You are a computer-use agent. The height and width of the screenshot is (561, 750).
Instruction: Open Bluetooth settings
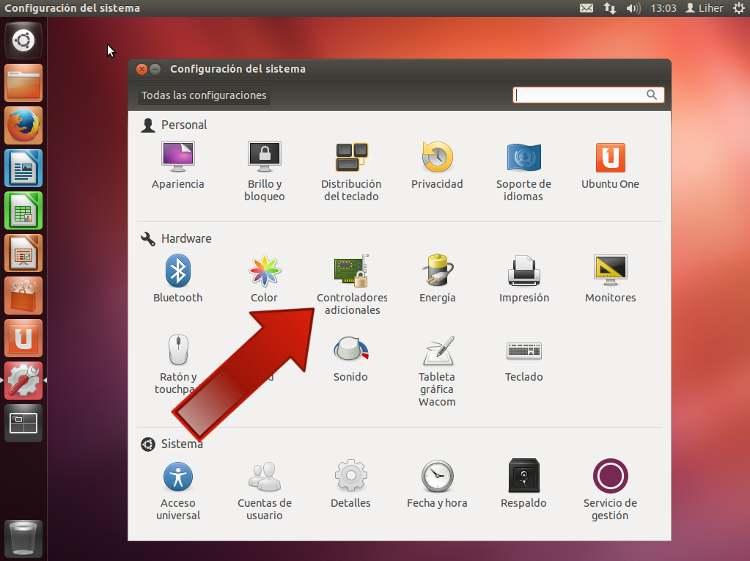pyautogui.click(x=177, y=278)
